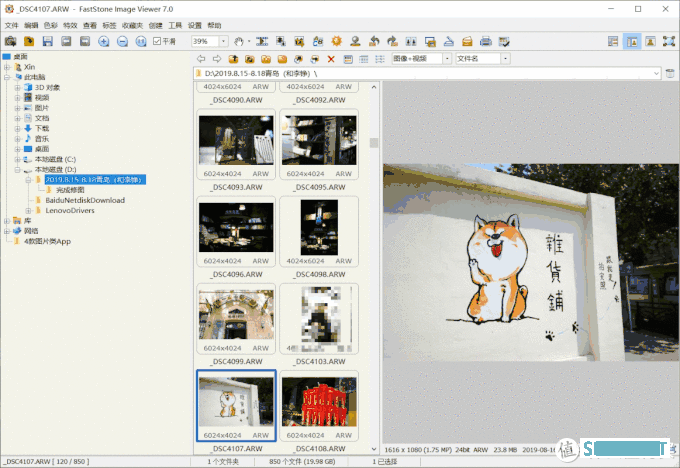Select the 4款图片类App folder
Screen dimensions: 680x468
47,241
